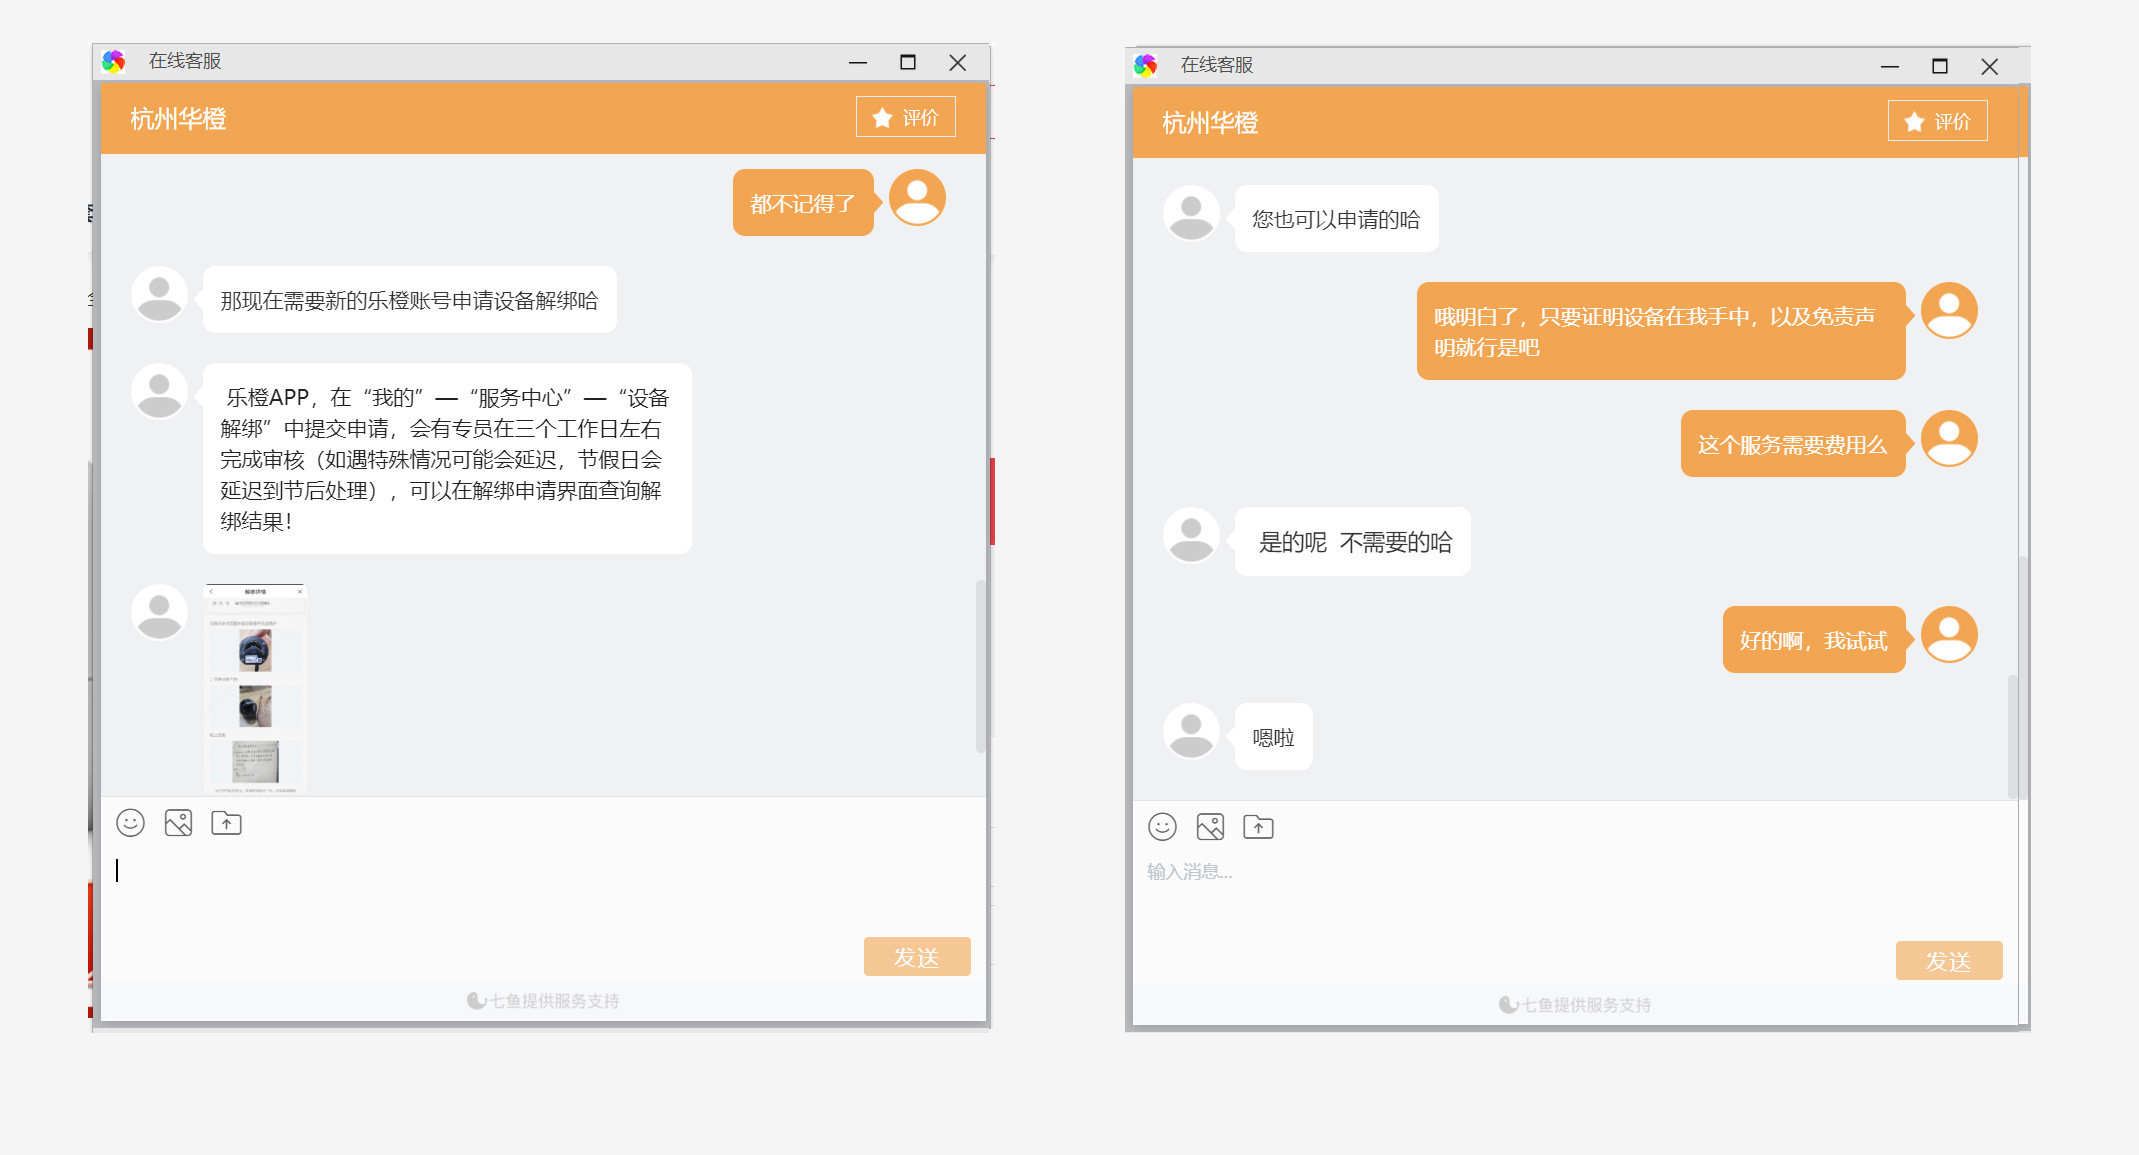Click agent avatar beside 是的呢 不需要的哈
This screenshot has width=2139, height=1155.
1191,536
